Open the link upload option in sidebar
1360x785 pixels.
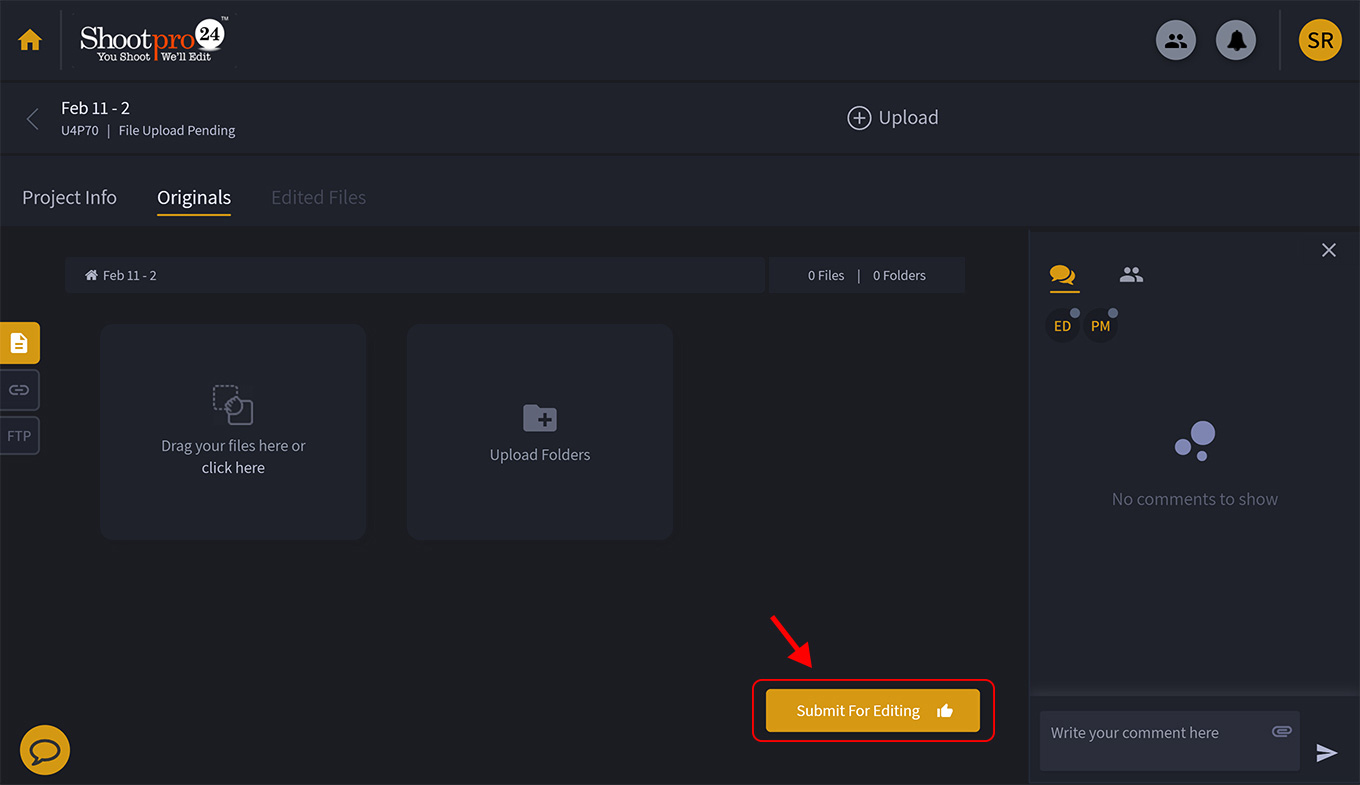point(17,390)
